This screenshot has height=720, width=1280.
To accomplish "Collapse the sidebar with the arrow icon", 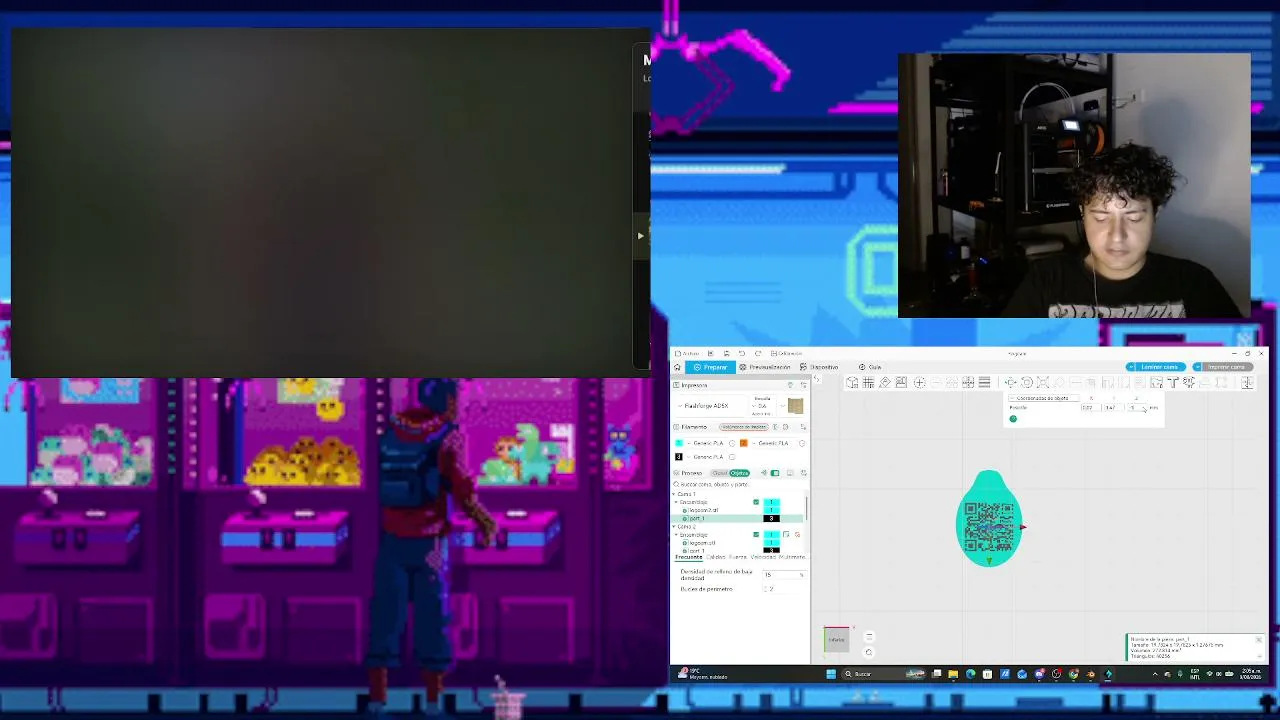I will [x=815, y=378].
